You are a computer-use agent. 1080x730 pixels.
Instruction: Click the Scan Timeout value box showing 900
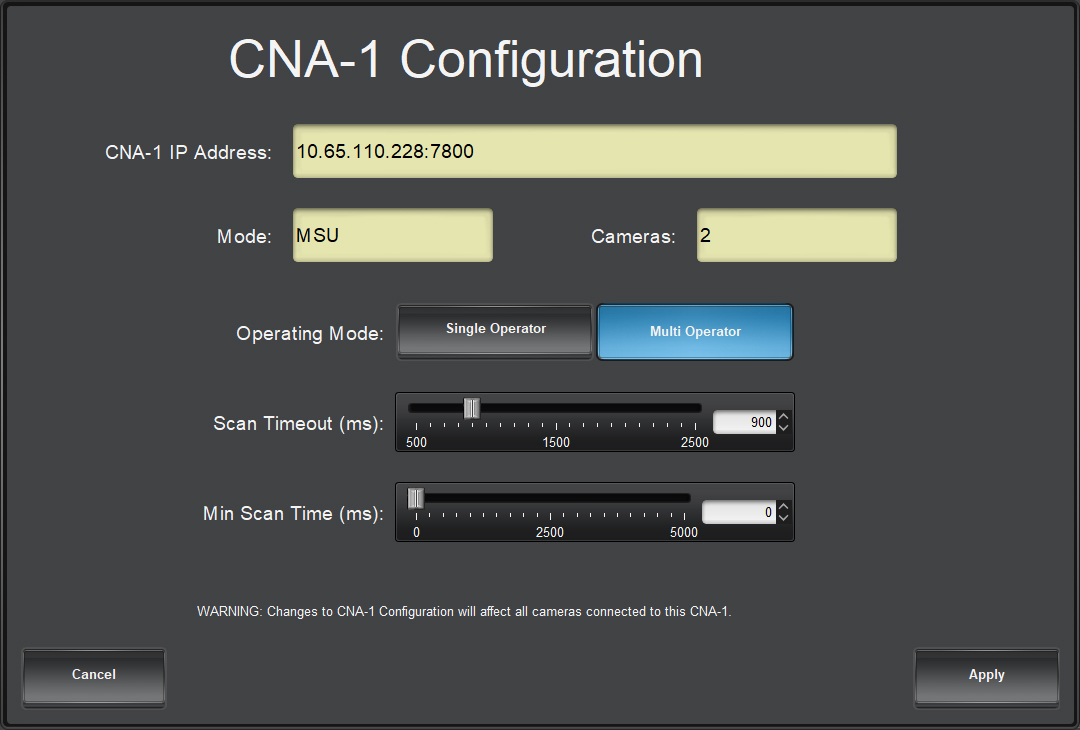744,422
